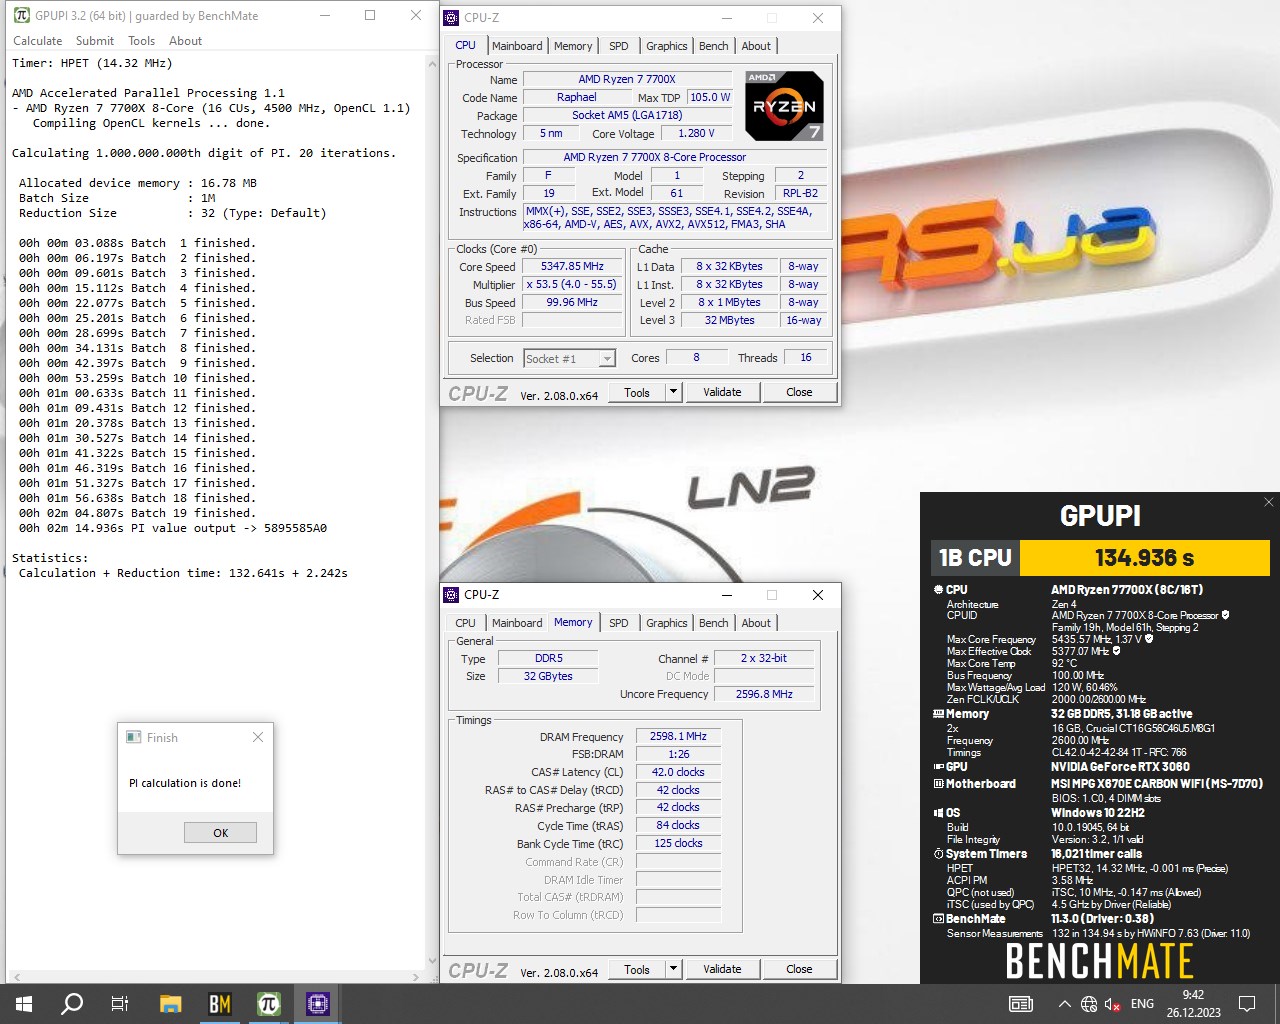Click the DRAM Frequency field 2598.1 MHz
This screenshot has height=1024, width=1280.
[678, 736]
